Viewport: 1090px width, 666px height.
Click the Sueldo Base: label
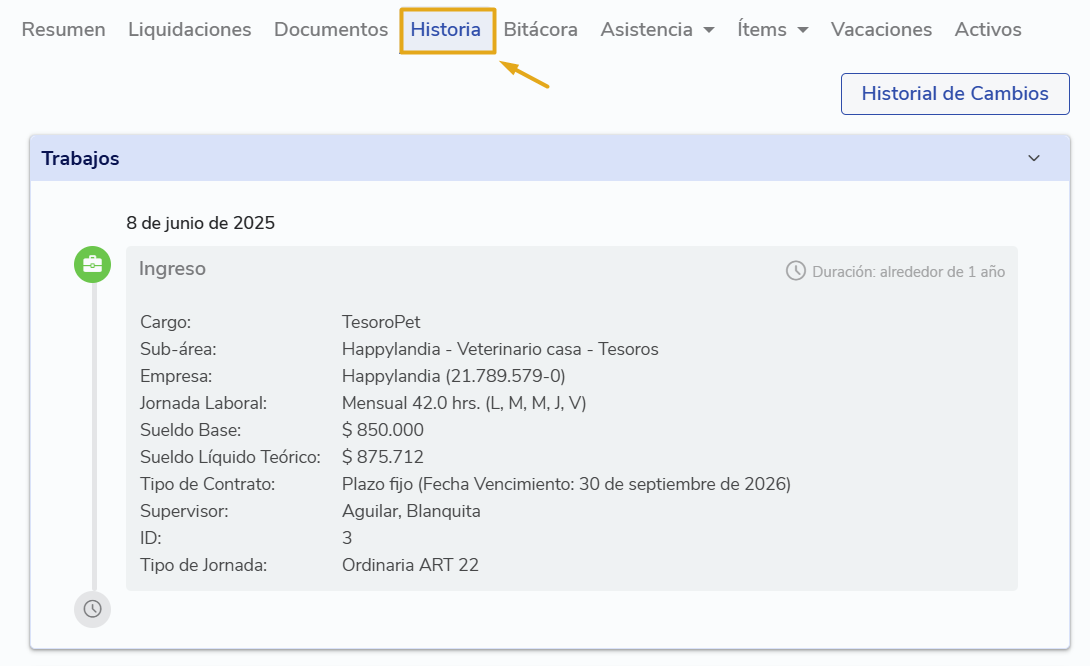pos(190,430)
